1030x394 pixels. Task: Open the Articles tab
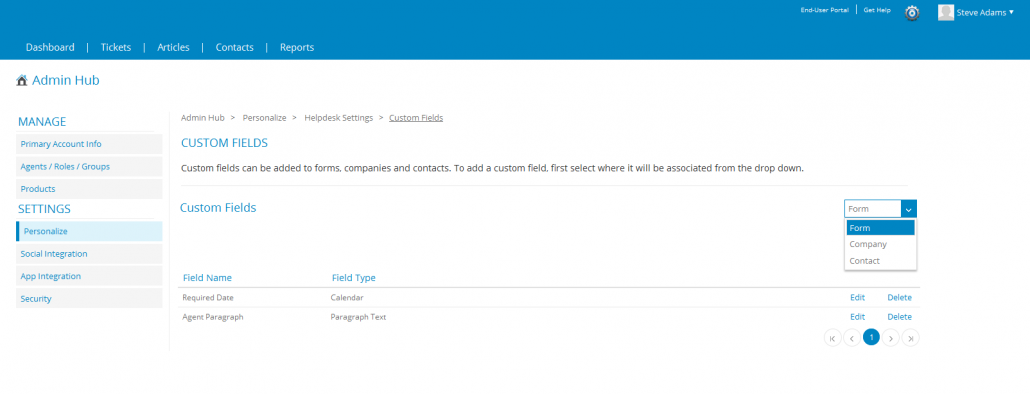tap(173, 47)
